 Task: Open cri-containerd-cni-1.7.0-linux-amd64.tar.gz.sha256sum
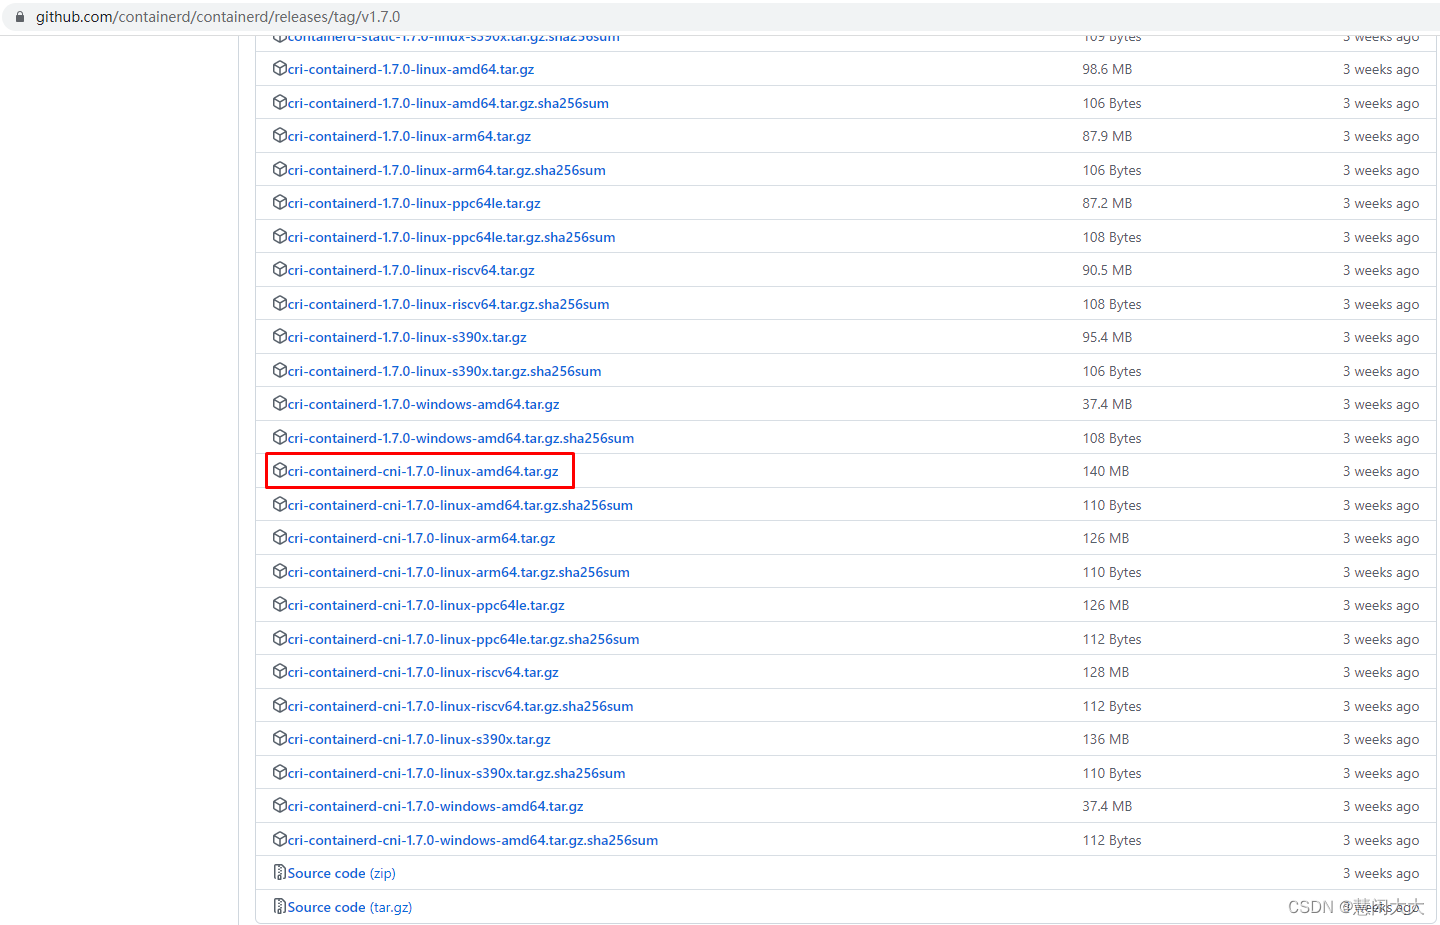[x=460, y=505]
